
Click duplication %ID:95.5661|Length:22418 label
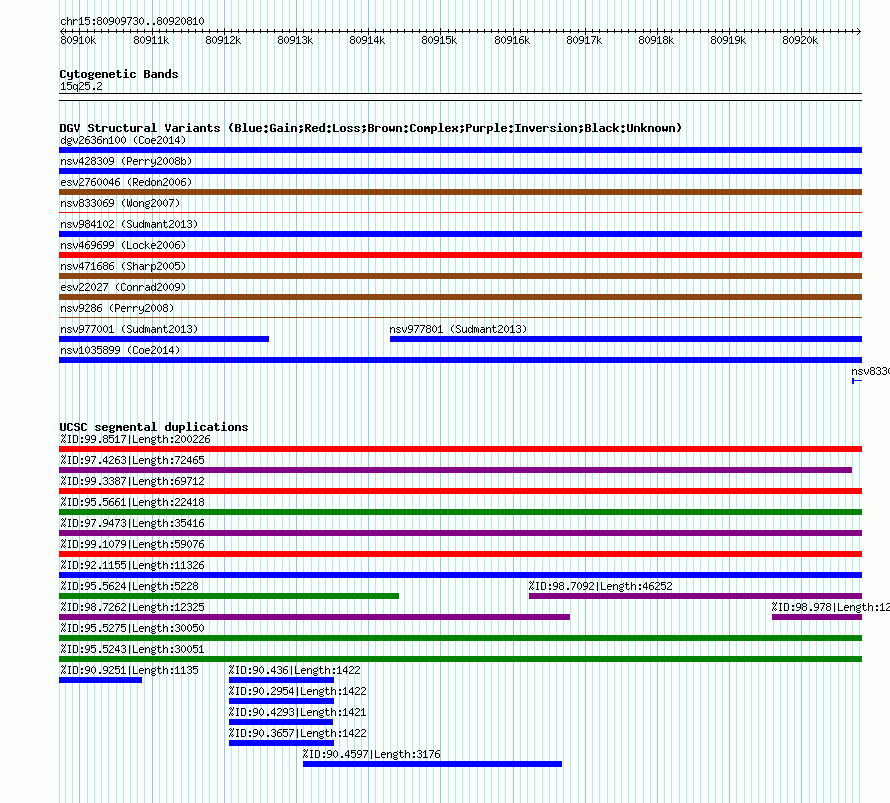coord(132,502)
